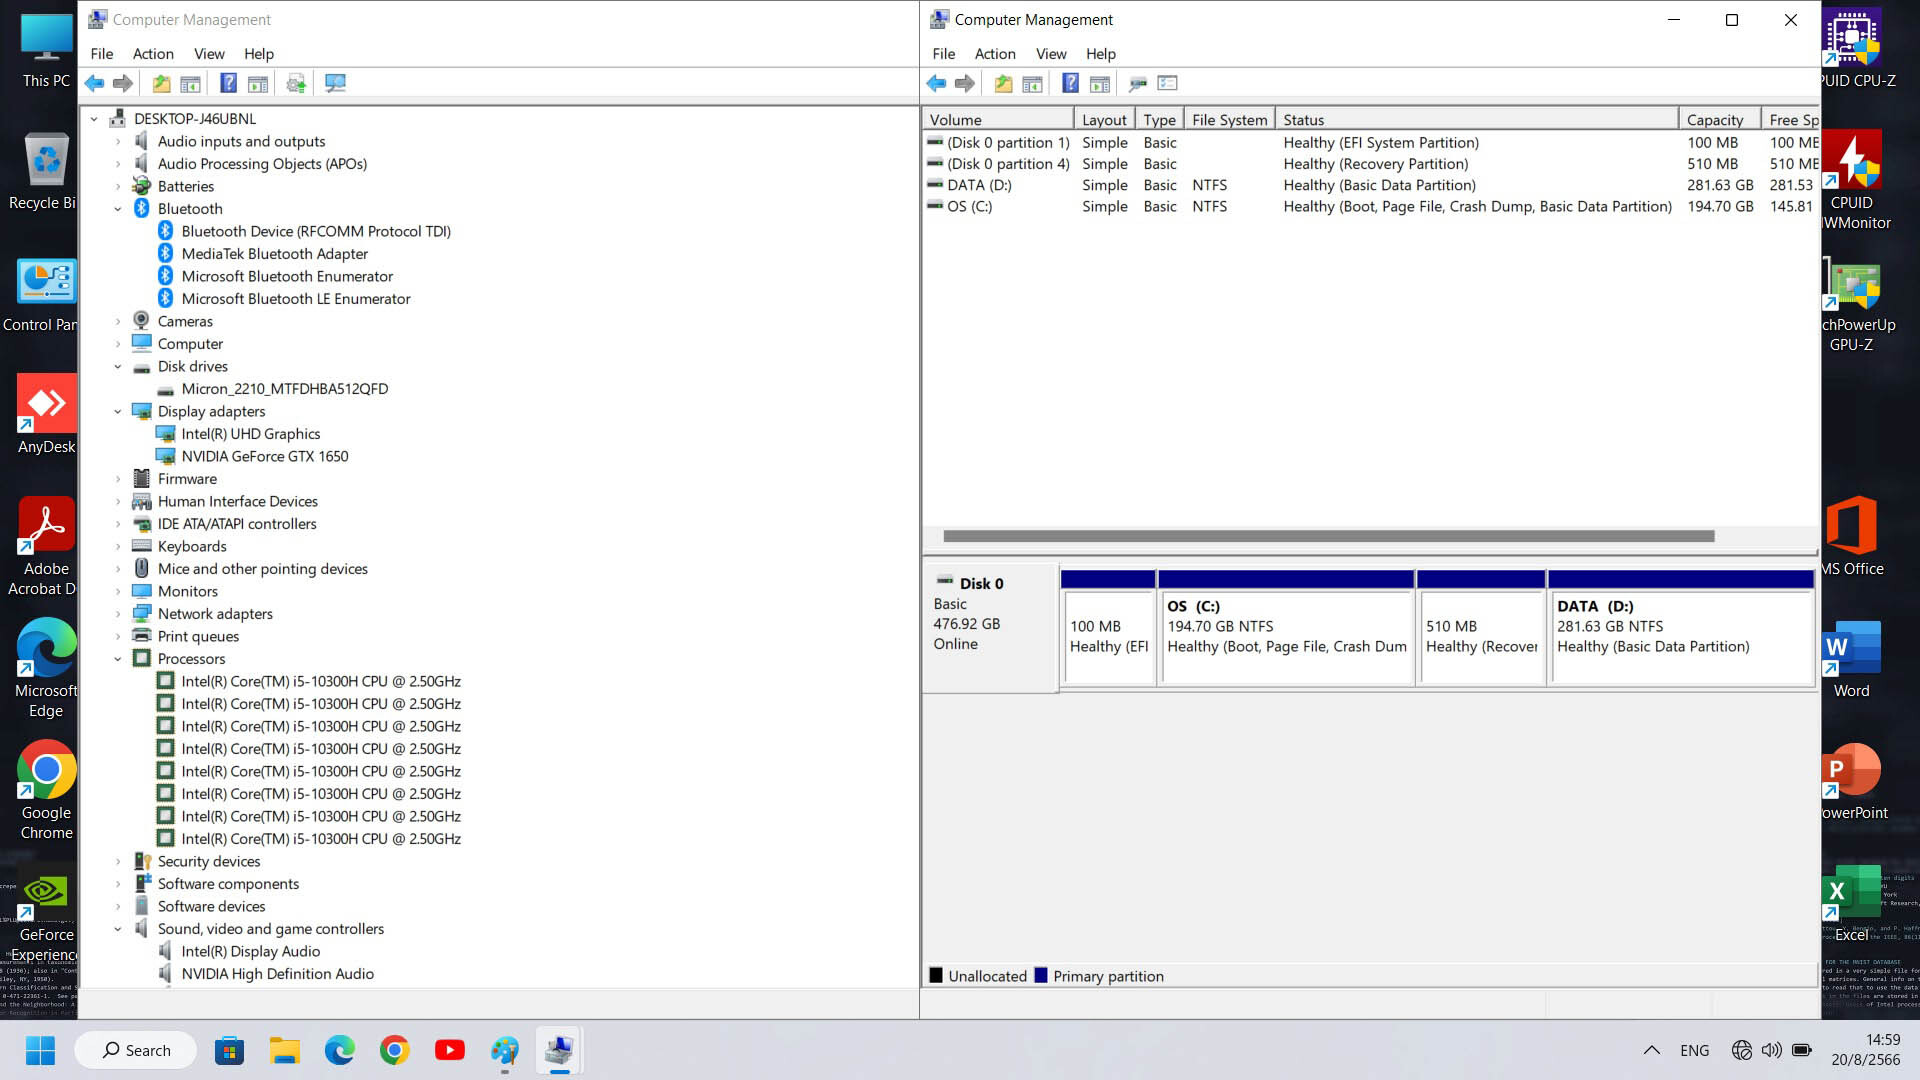
Task: Click the Help question mark icon in the right toolbar
Action: click(1070, 83)
